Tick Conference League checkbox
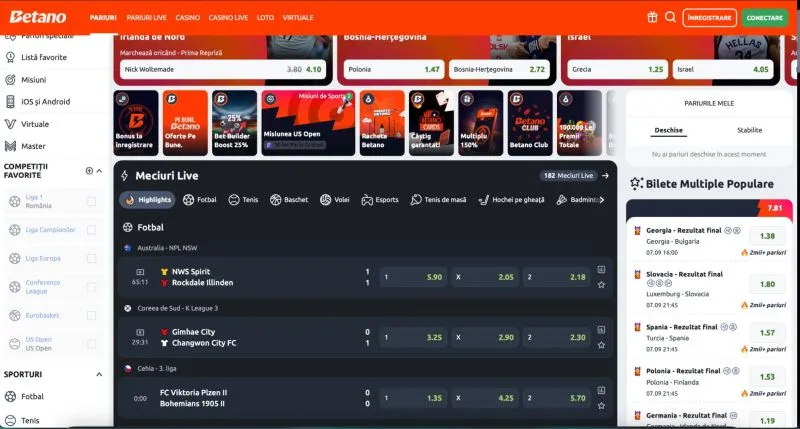This screenshot has height=429, width=800. (x=91, y=287)
